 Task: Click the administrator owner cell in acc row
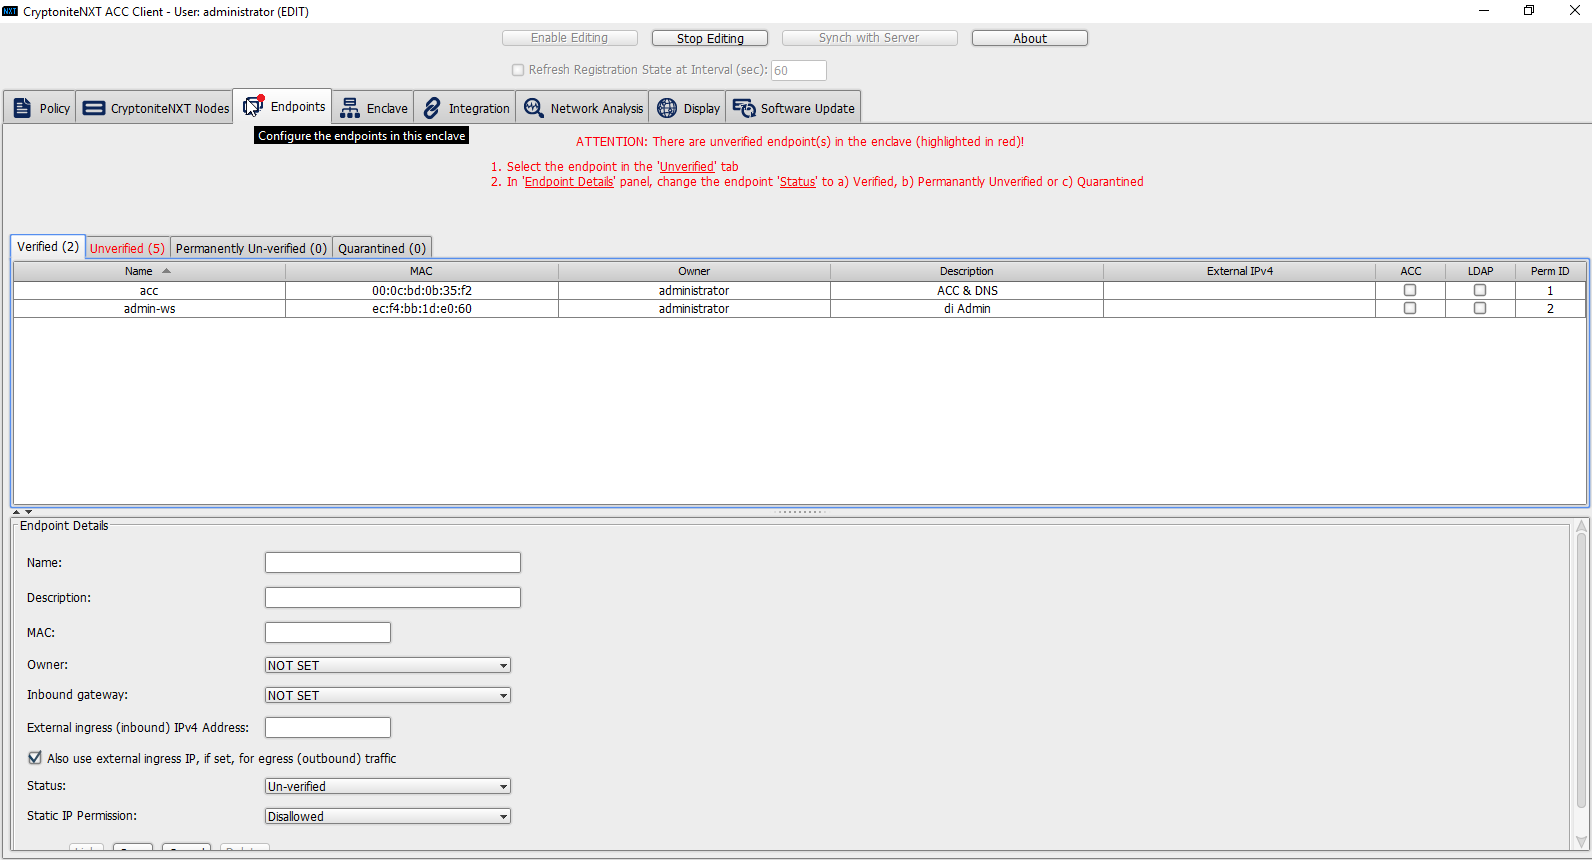click(x=694, y=291)
